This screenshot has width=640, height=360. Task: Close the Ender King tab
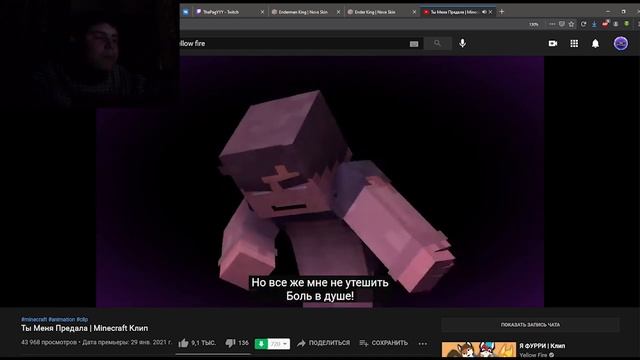pyautogui.click(x=414, y=12)
